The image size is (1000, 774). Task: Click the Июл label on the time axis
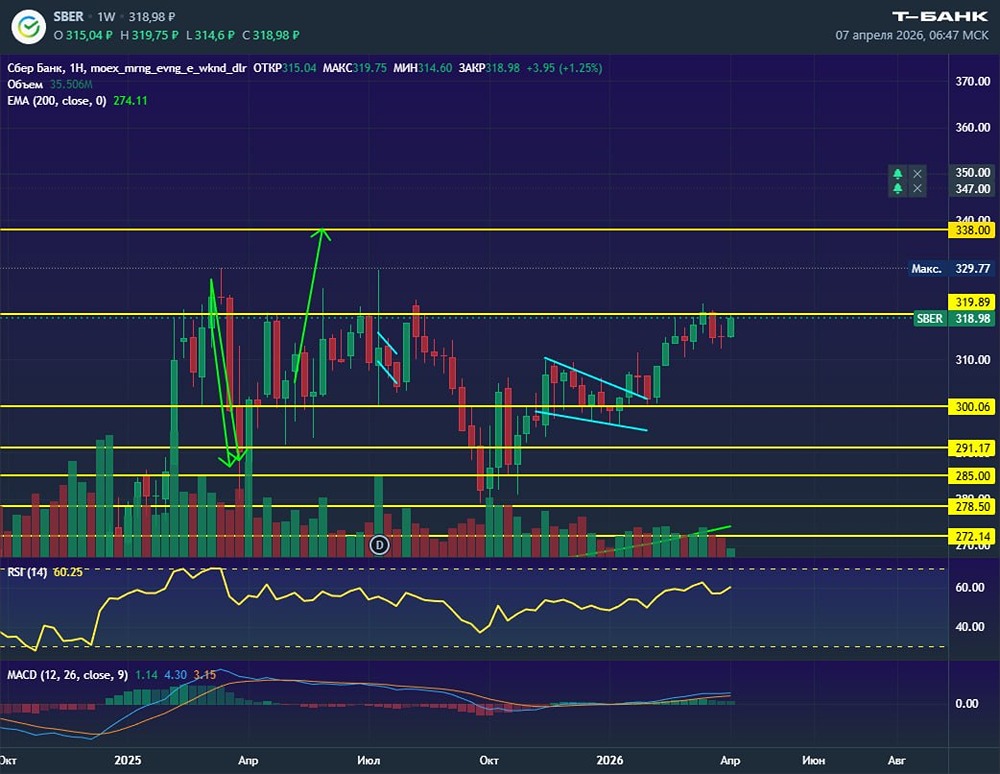(369, 760)
